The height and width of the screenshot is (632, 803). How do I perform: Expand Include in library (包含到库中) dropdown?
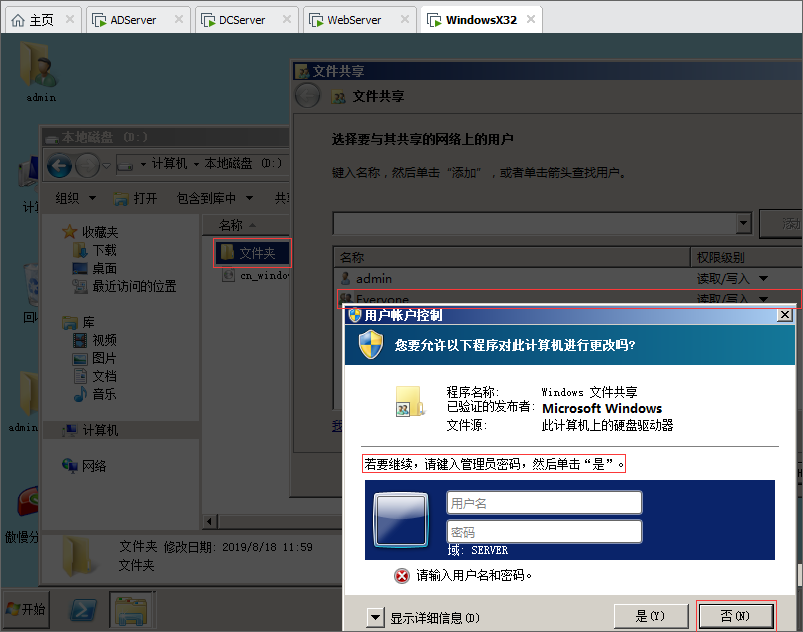tap(215, 198)
